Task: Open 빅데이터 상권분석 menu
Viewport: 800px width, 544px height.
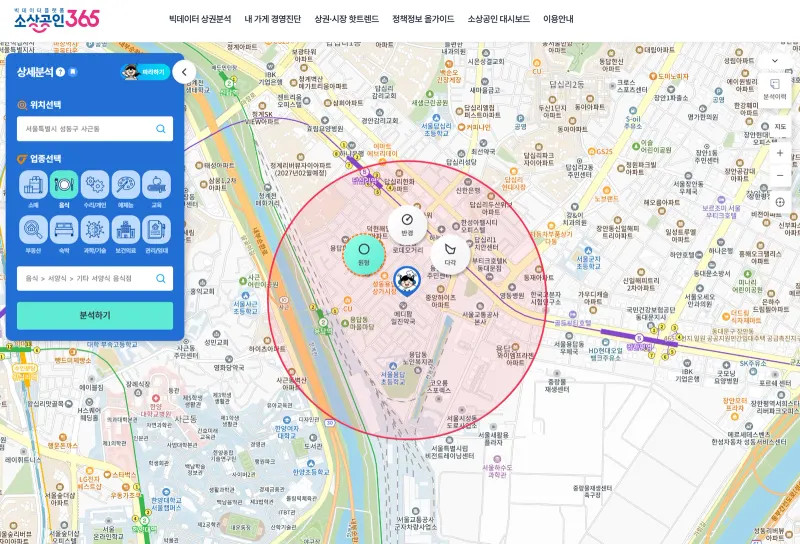Action: (200, 19)
